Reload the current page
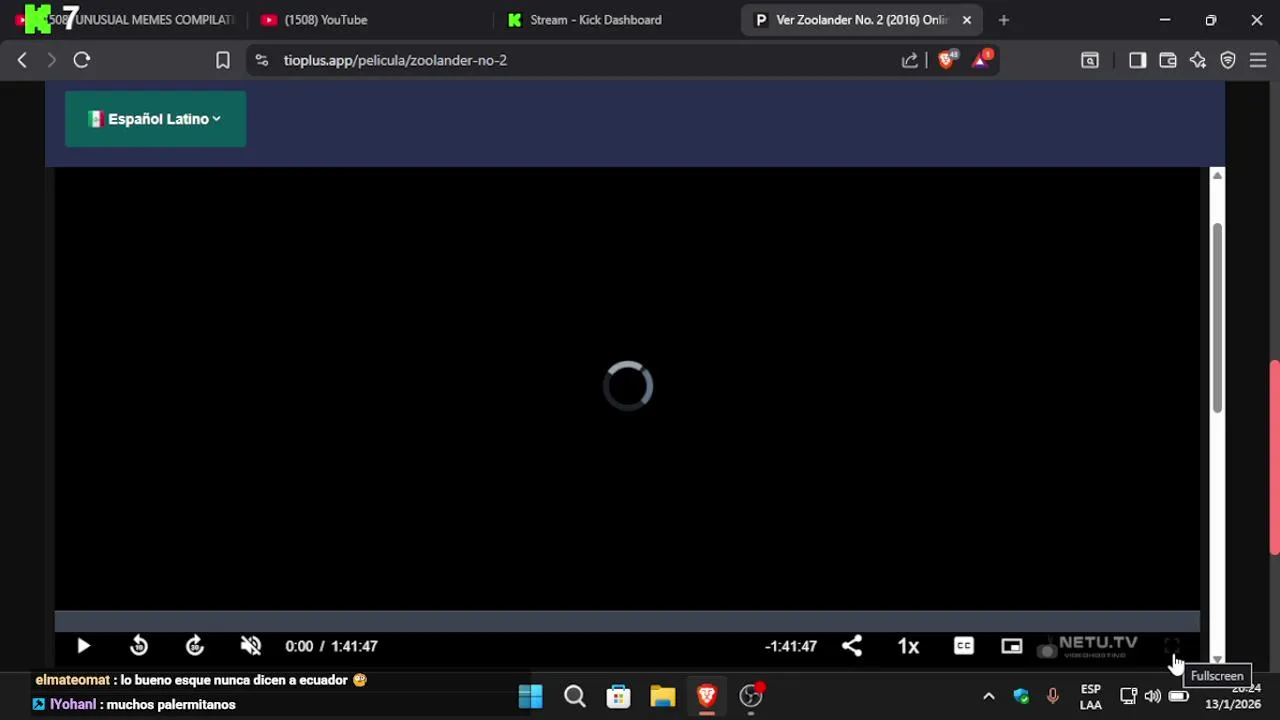 [x=82, y=60]
